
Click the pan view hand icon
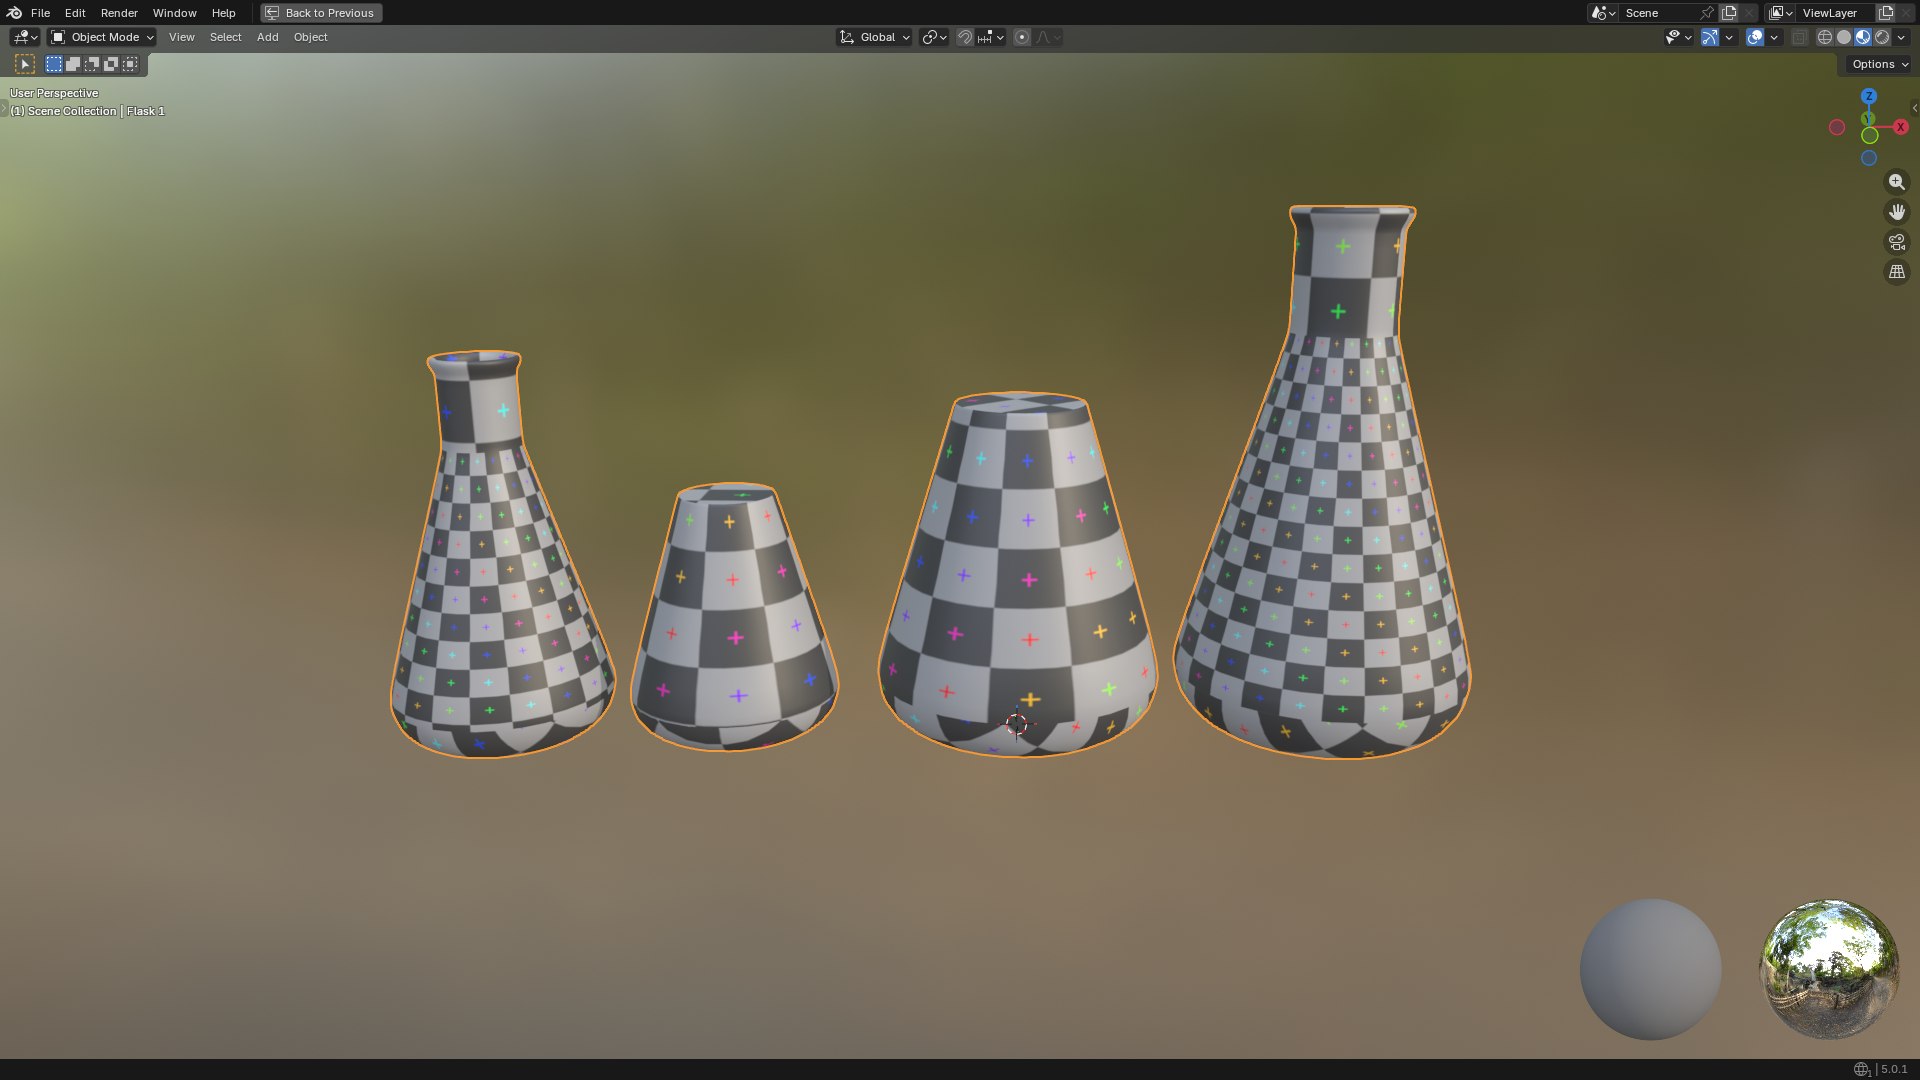tap(1897, 212)
